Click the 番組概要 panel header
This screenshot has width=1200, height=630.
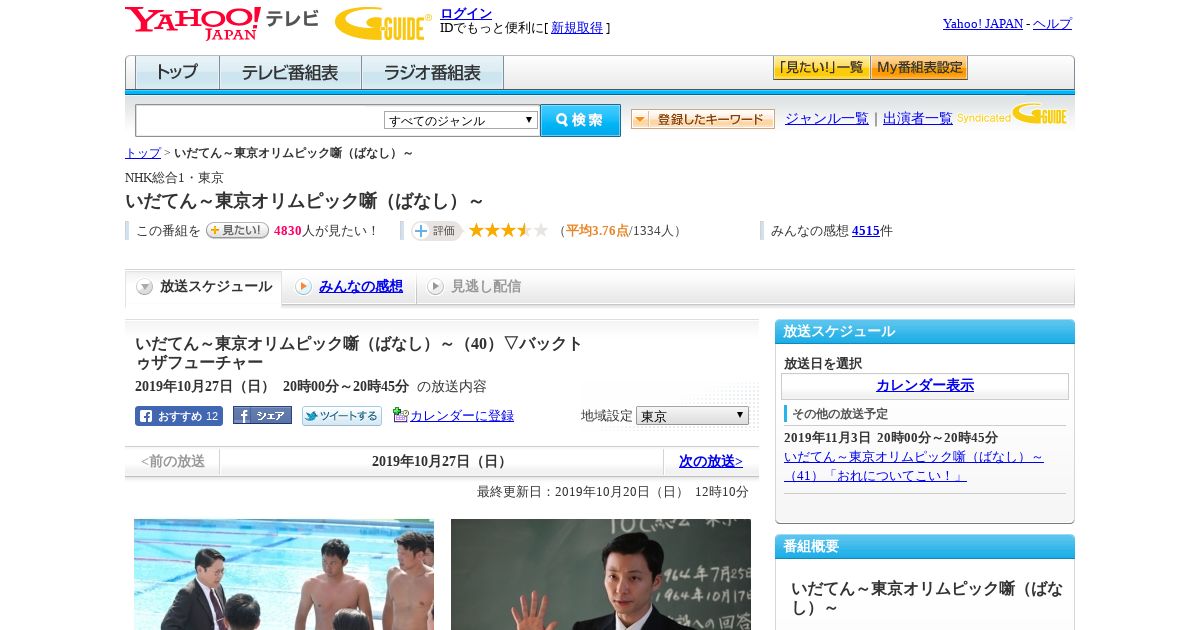click(x=925, y=547)
